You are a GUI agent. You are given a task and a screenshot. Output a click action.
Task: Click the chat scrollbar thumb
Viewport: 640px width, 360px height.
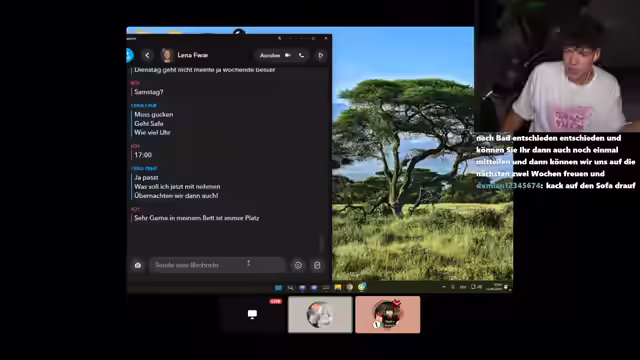coord(322,244)
